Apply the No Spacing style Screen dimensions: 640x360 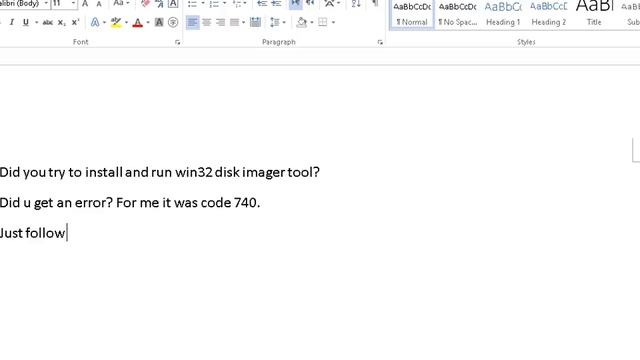[458, 14]
